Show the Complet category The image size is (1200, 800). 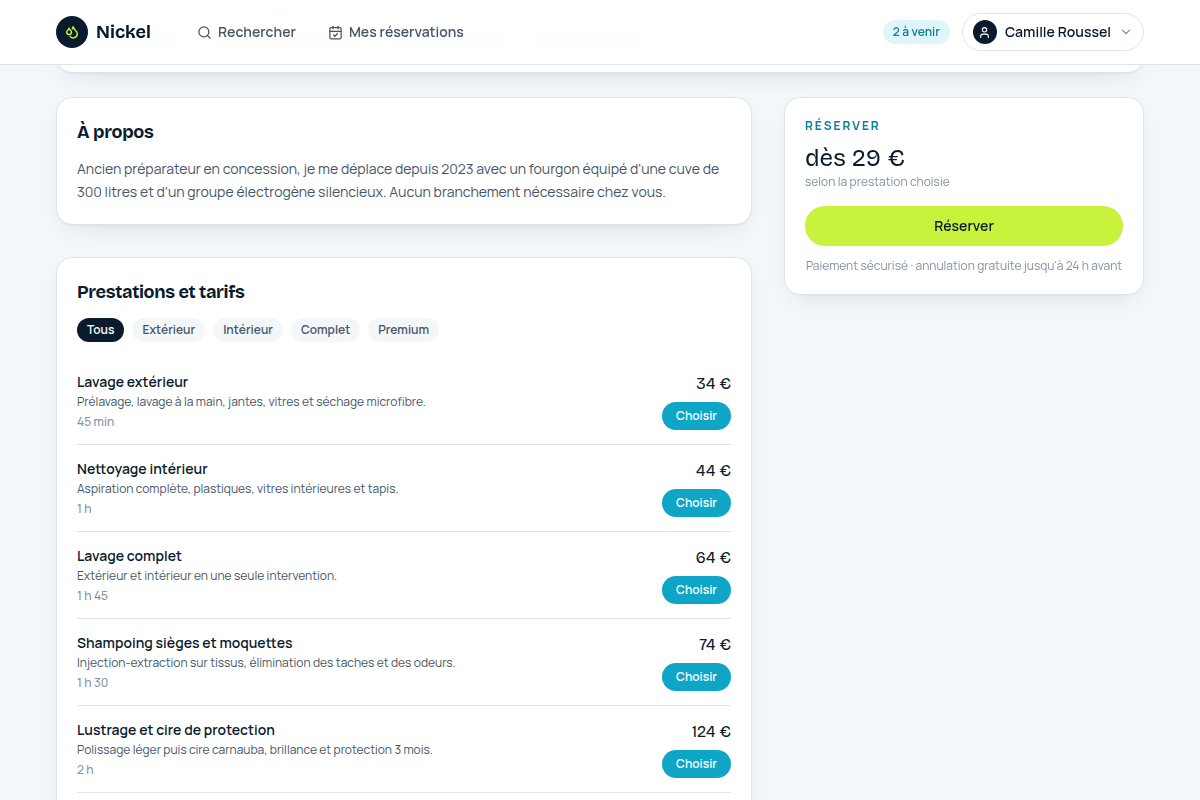(325, 330)
